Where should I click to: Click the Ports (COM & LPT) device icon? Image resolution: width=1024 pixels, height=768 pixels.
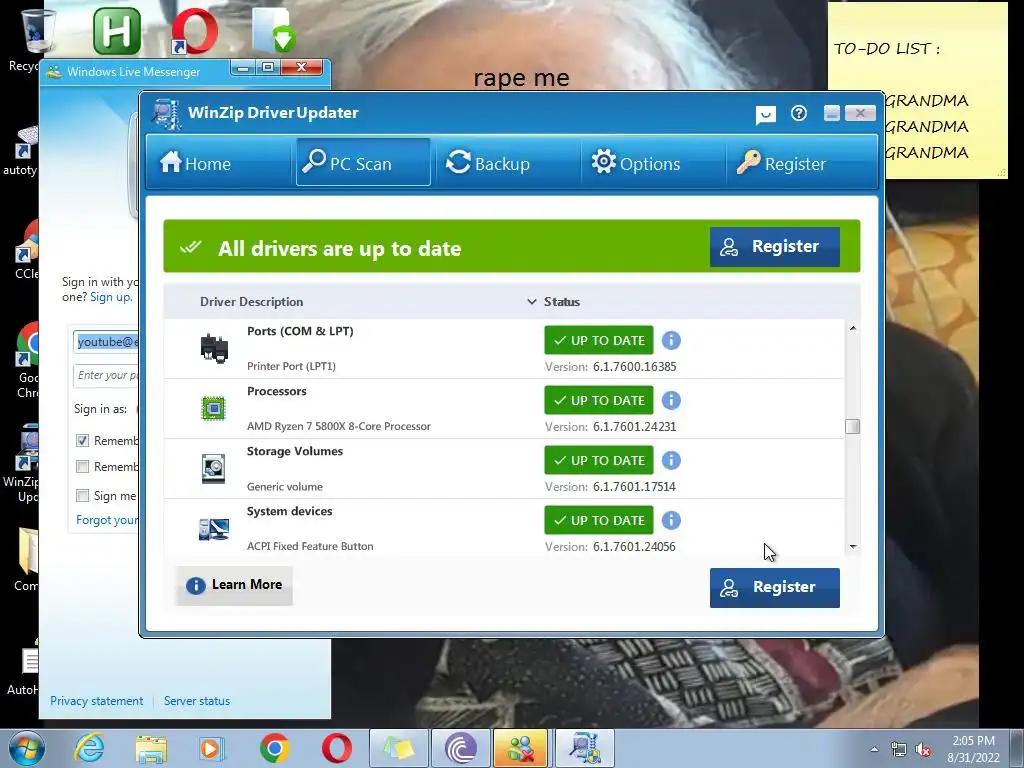pyautogui.click(x=214, y=348)
